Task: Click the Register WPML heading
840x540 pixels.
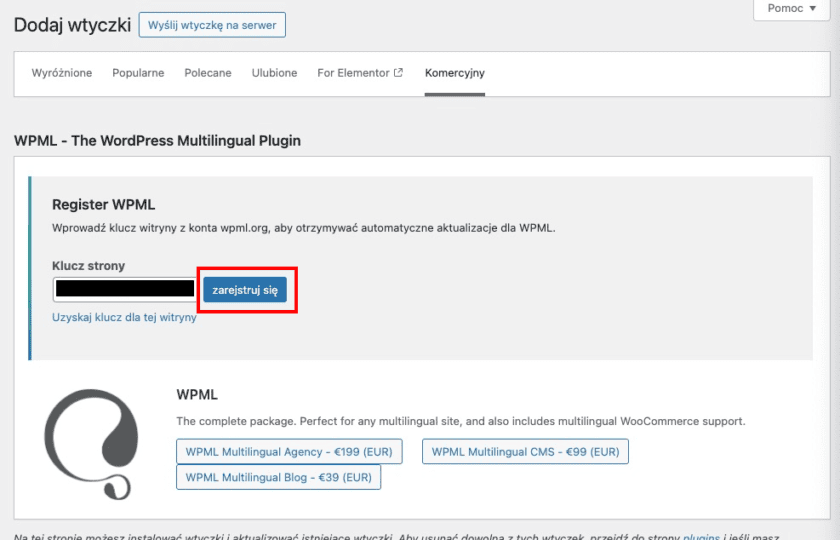Action: (x=104, y=205)
